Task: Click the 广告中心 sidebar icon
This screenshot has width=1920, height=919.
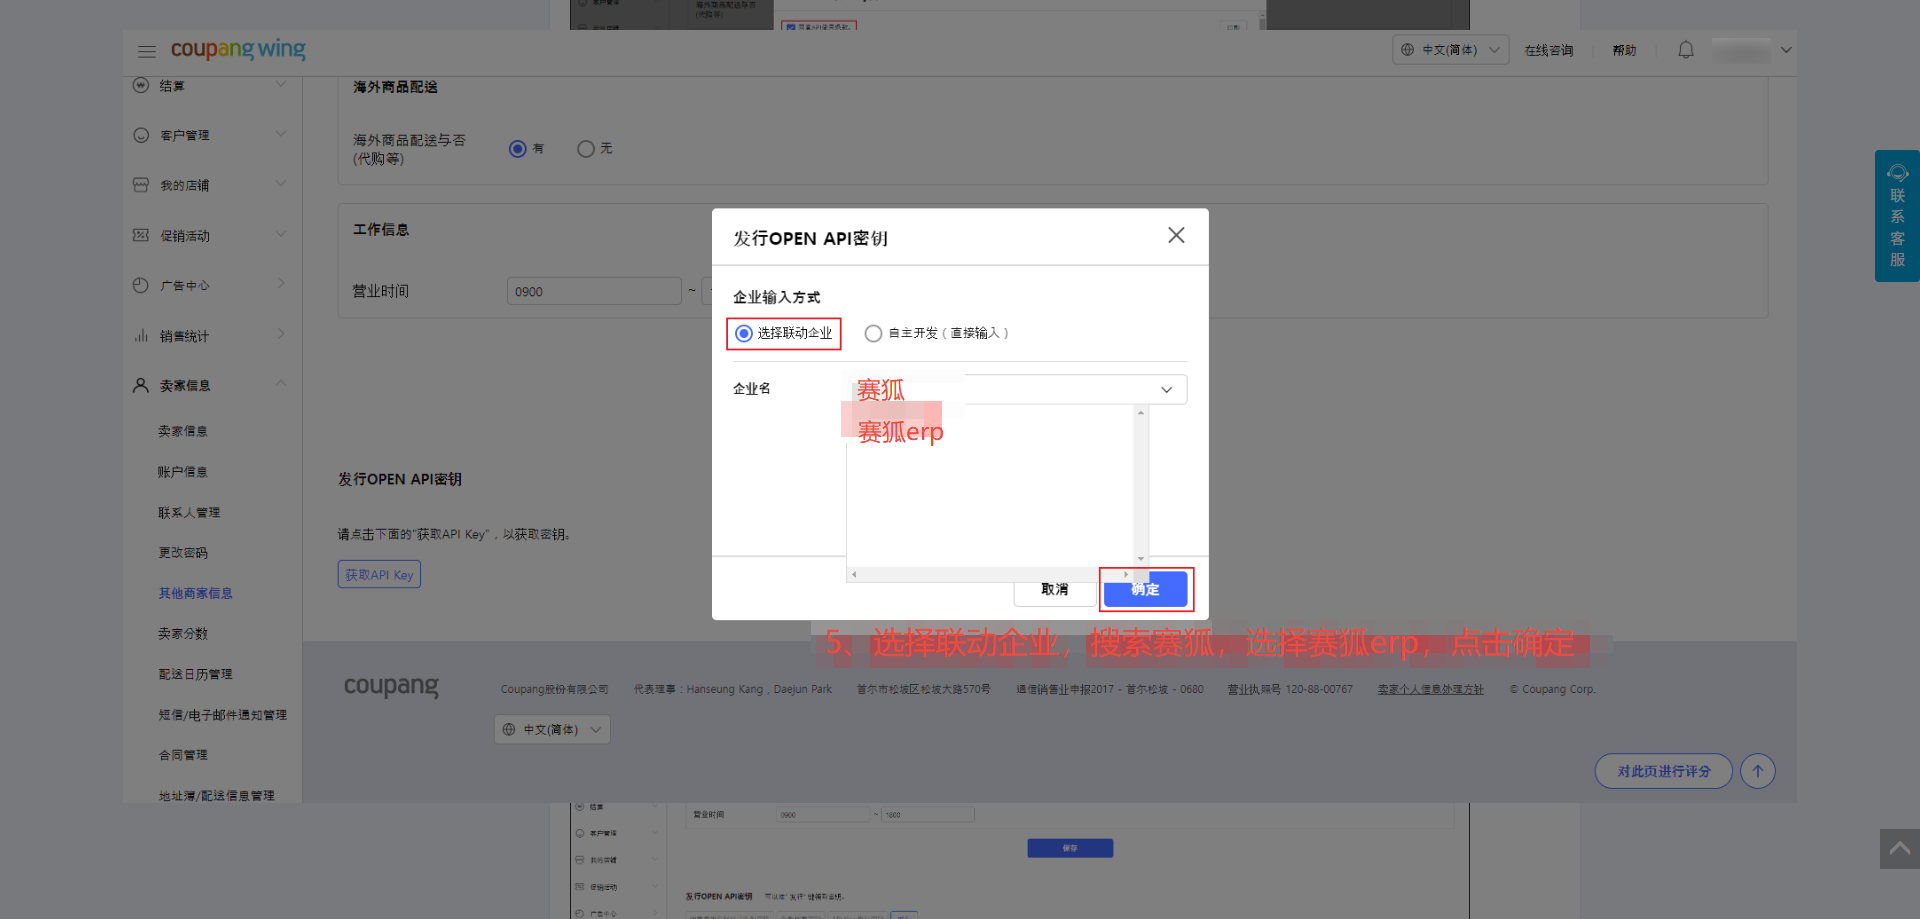Action: coord(141,285)
